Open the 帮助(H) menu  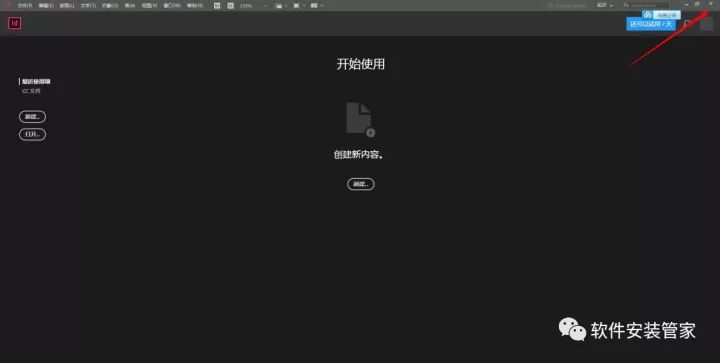[195, 6]
